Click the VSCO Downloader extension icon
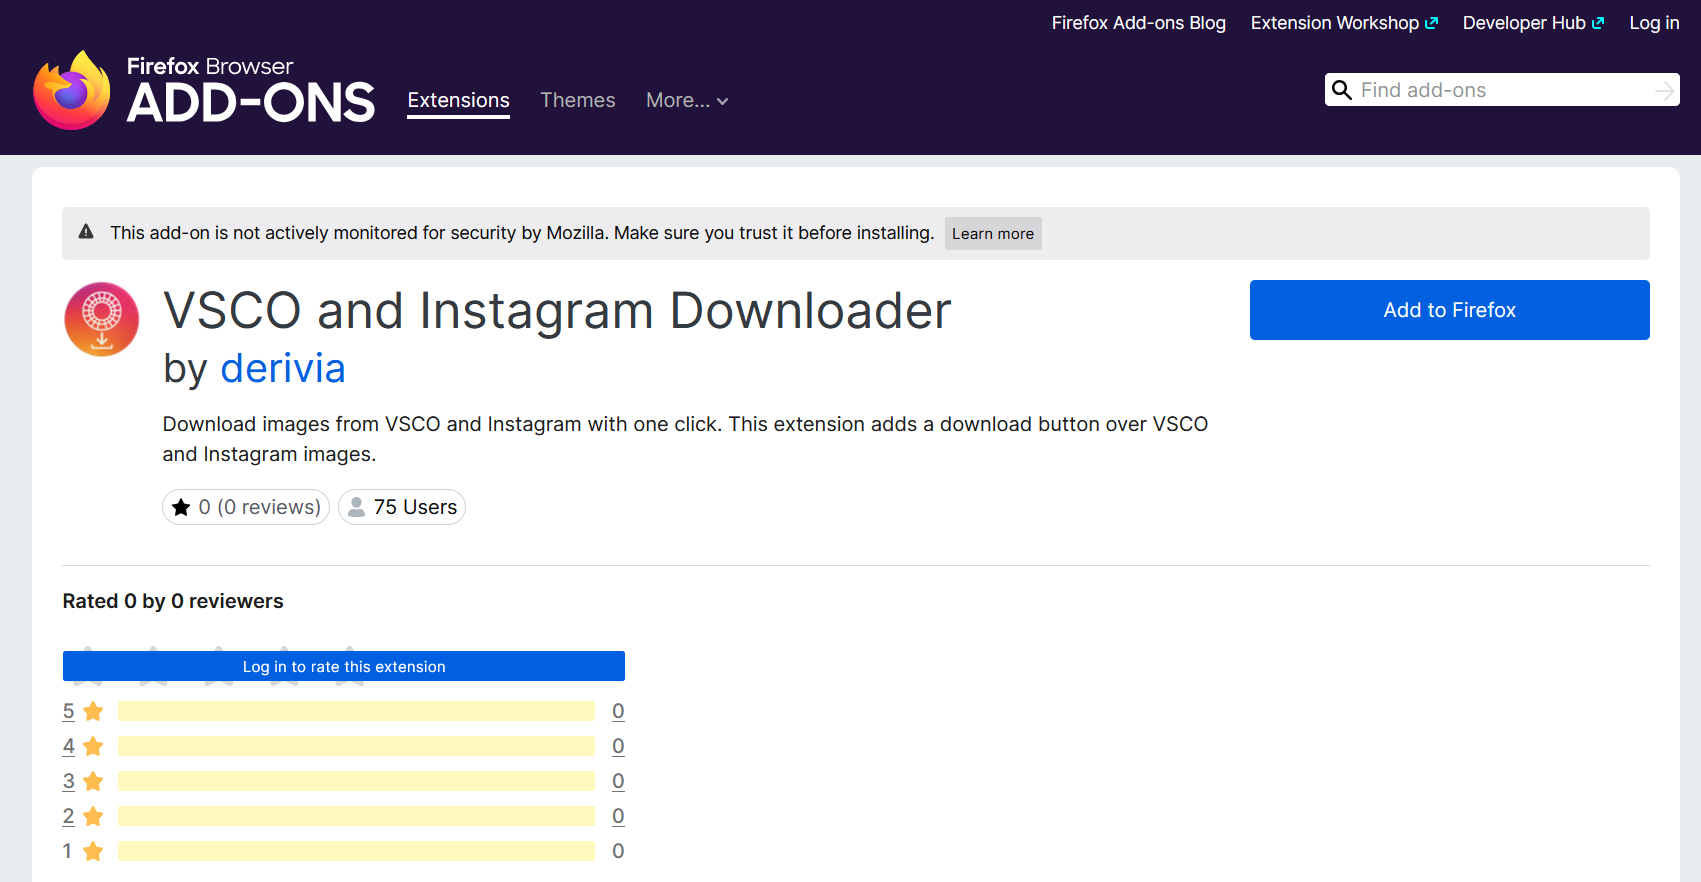Viewport: 1701px width, 882px height. (x=102, y=319)
